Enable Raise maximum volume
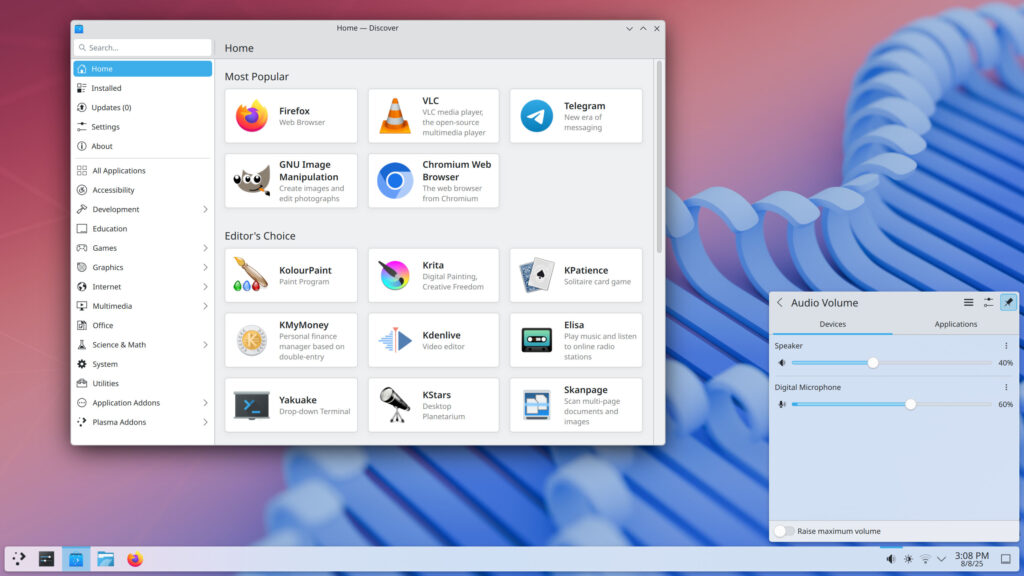 pyautogui.click(x=782, y=531)
